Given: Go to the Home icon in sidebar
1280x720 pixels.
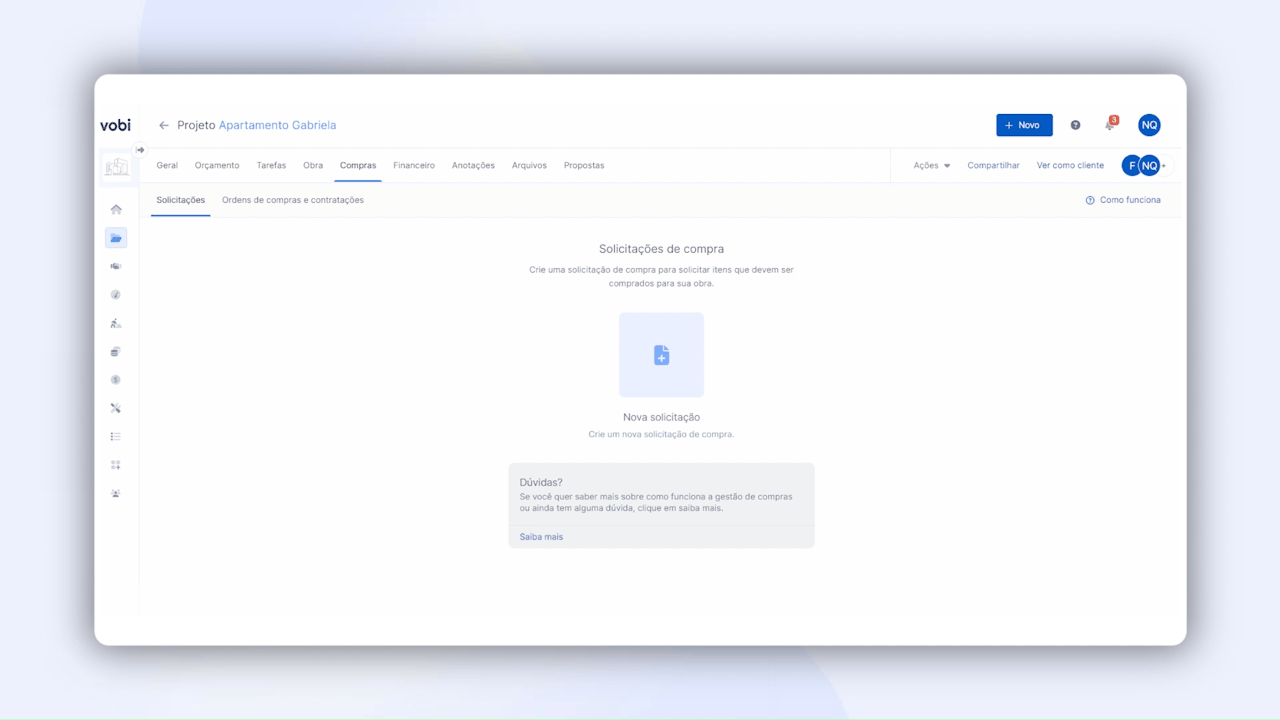Looking at the screenshot, I should tap(116, 209).
